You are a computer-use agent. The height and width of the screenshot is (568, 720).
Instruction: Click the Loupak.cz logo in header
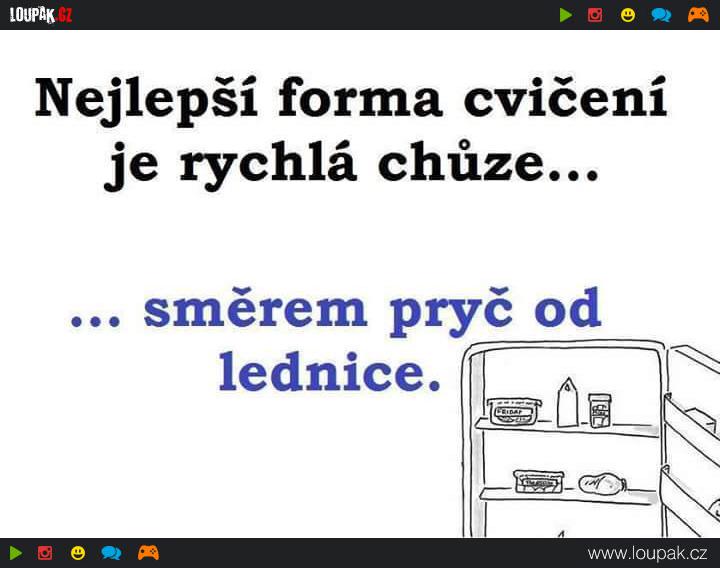[x=41, y=15]
